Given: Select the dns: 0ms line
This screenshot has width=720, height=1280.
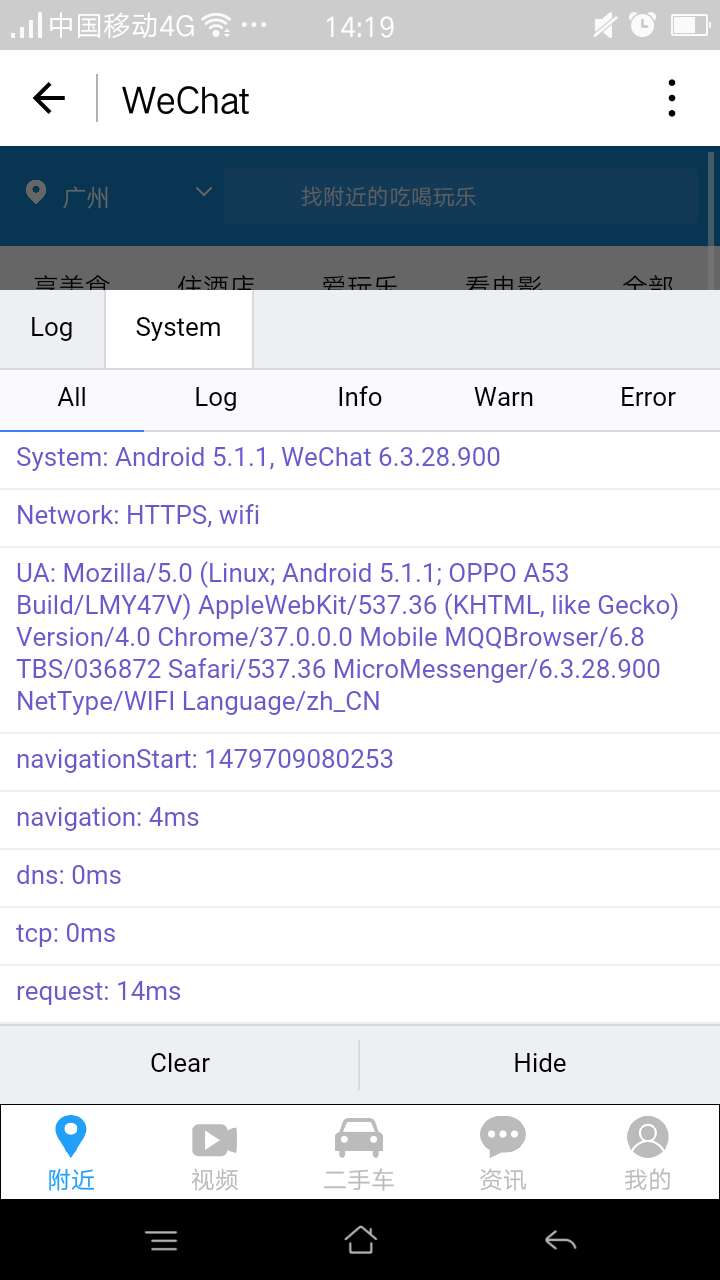Looking at the screenshot, I should click(360, 876).
